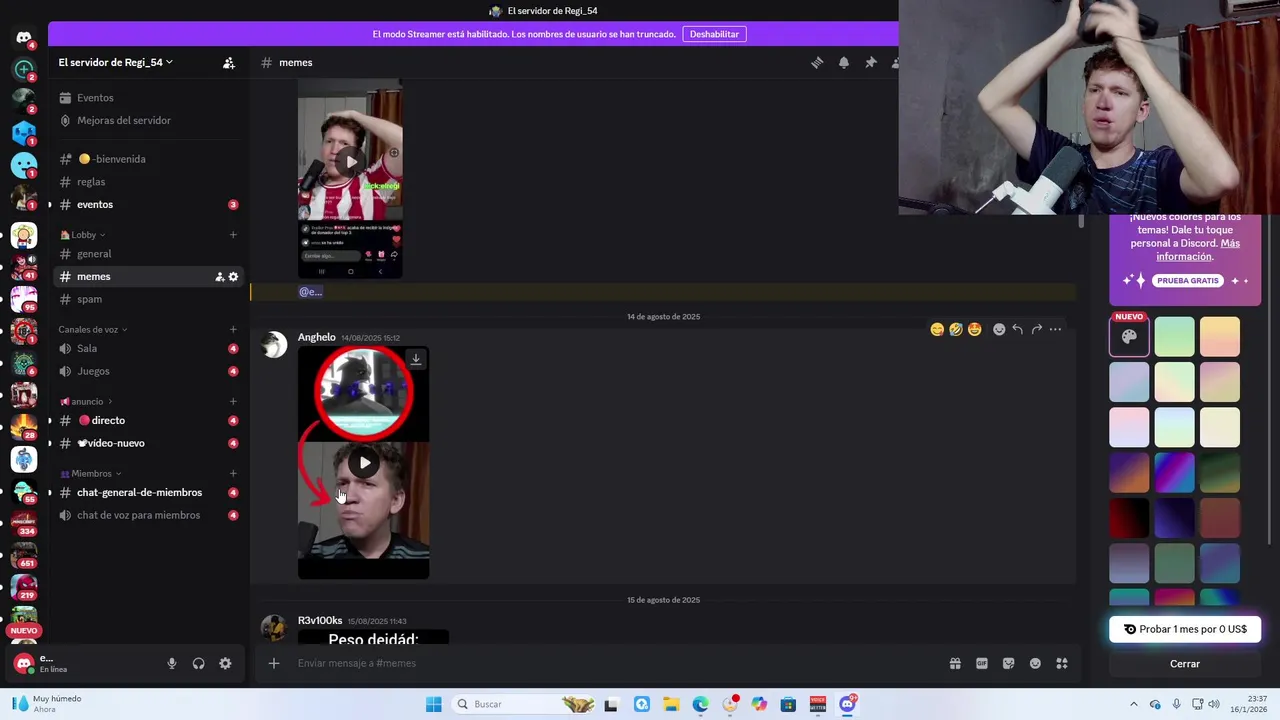1280x720 pixels.
Task: Click PRUEBA GRATIS button
Action: click(1187, 281)
